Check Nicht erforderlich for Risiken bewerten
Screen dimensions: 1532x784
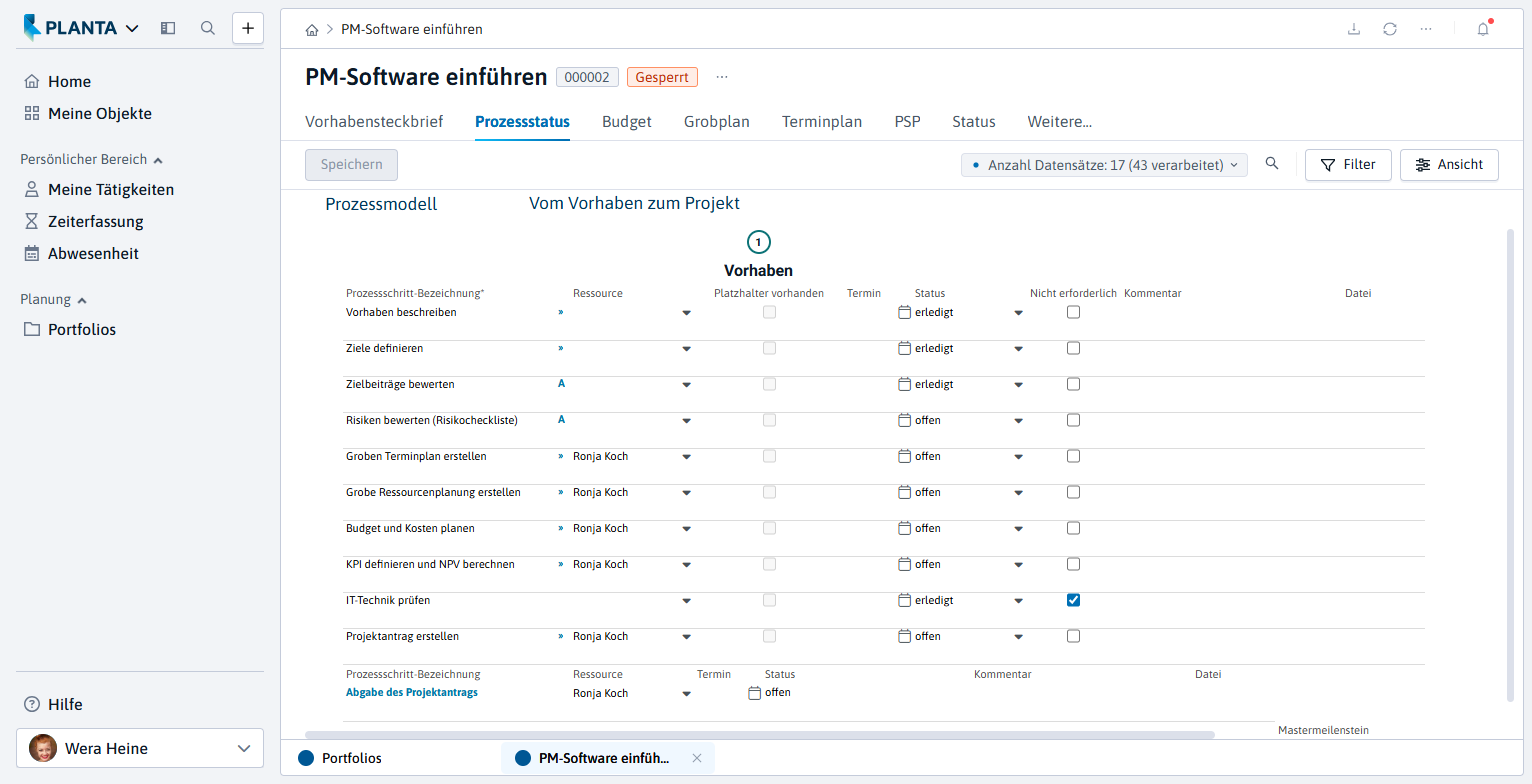coord(1073,420)
